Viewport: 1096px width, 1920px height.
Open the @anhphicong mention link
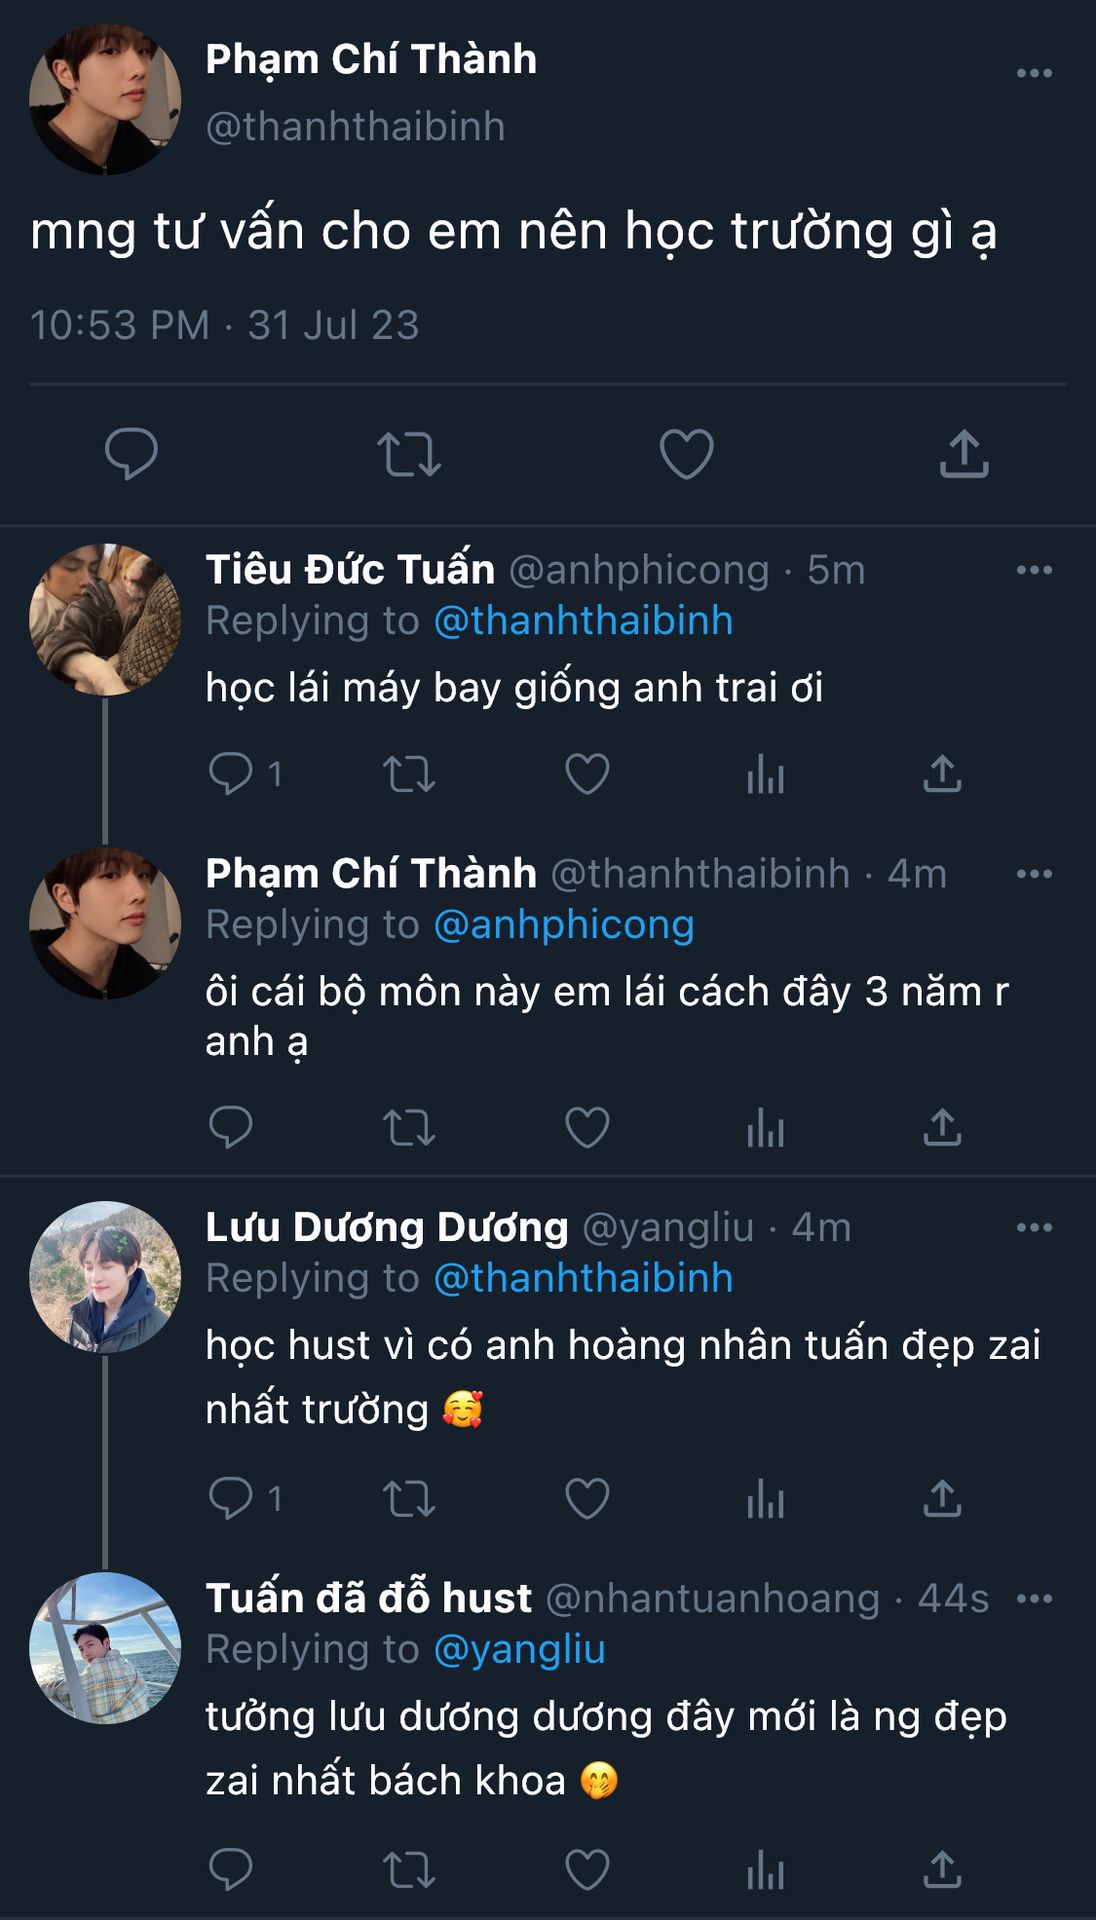tap(564, 925)
